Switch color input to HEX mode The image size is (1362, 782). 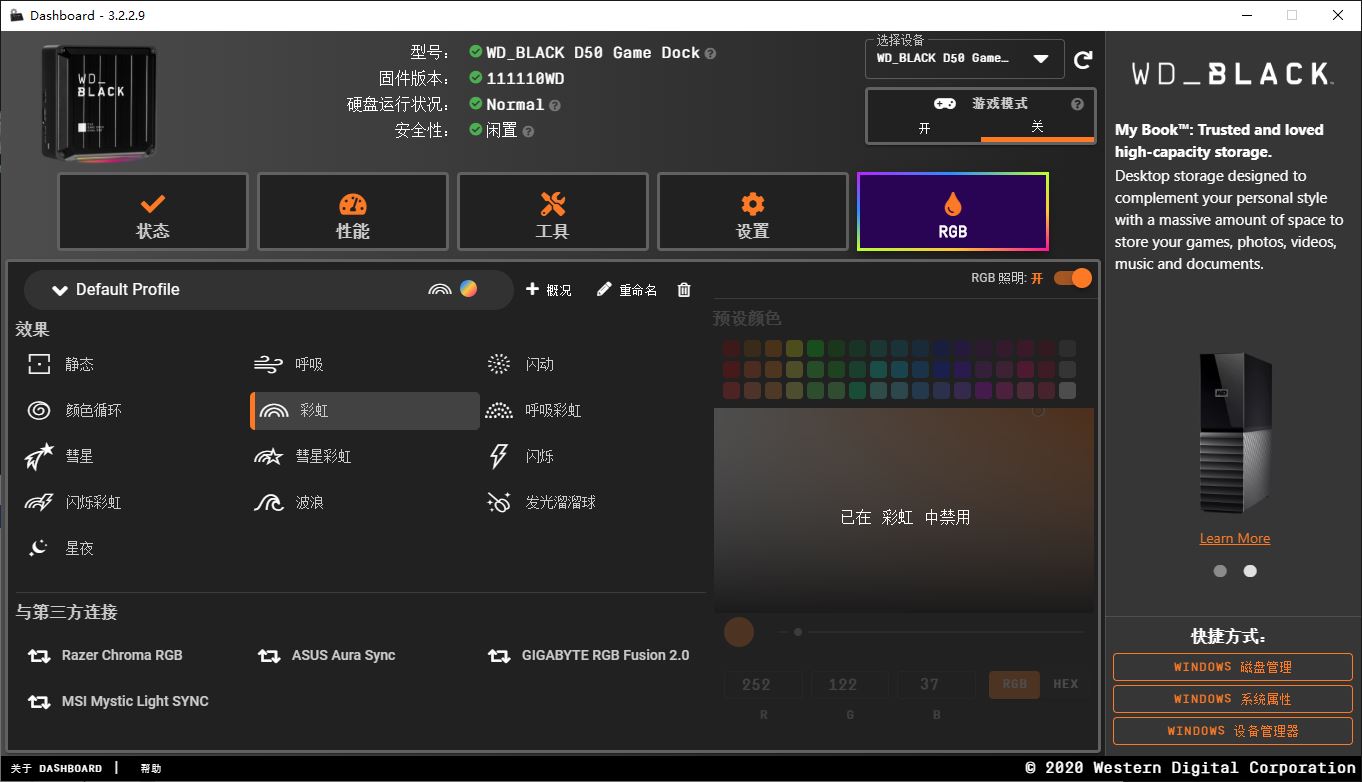click(x=1066, y=685)
